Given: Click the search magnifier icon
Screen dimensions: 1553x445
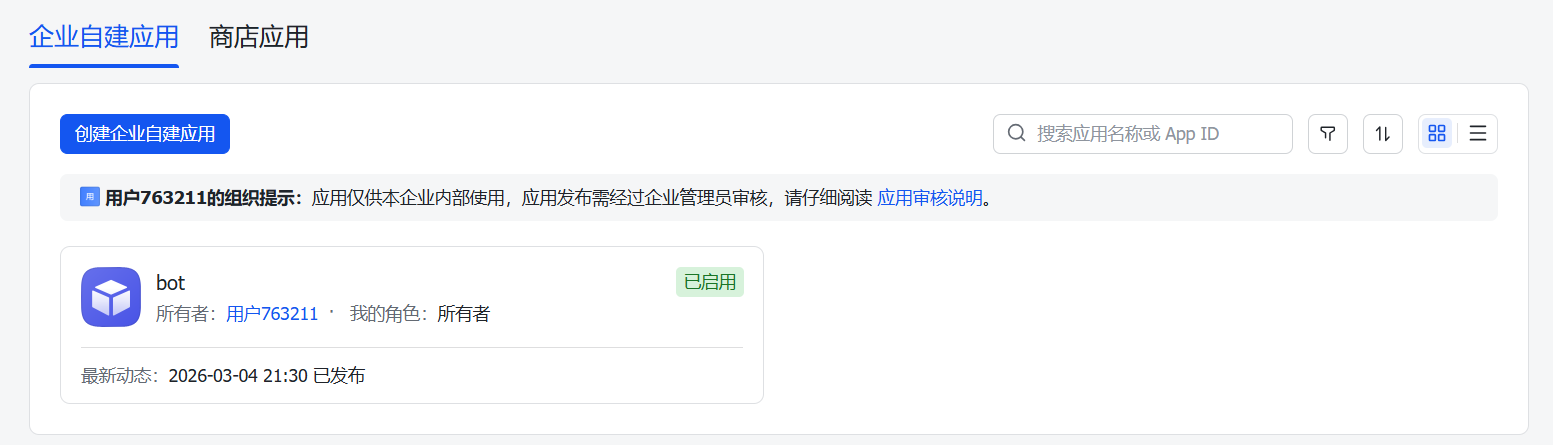Looking at the screenshot, I should (x=1016, y=134).
